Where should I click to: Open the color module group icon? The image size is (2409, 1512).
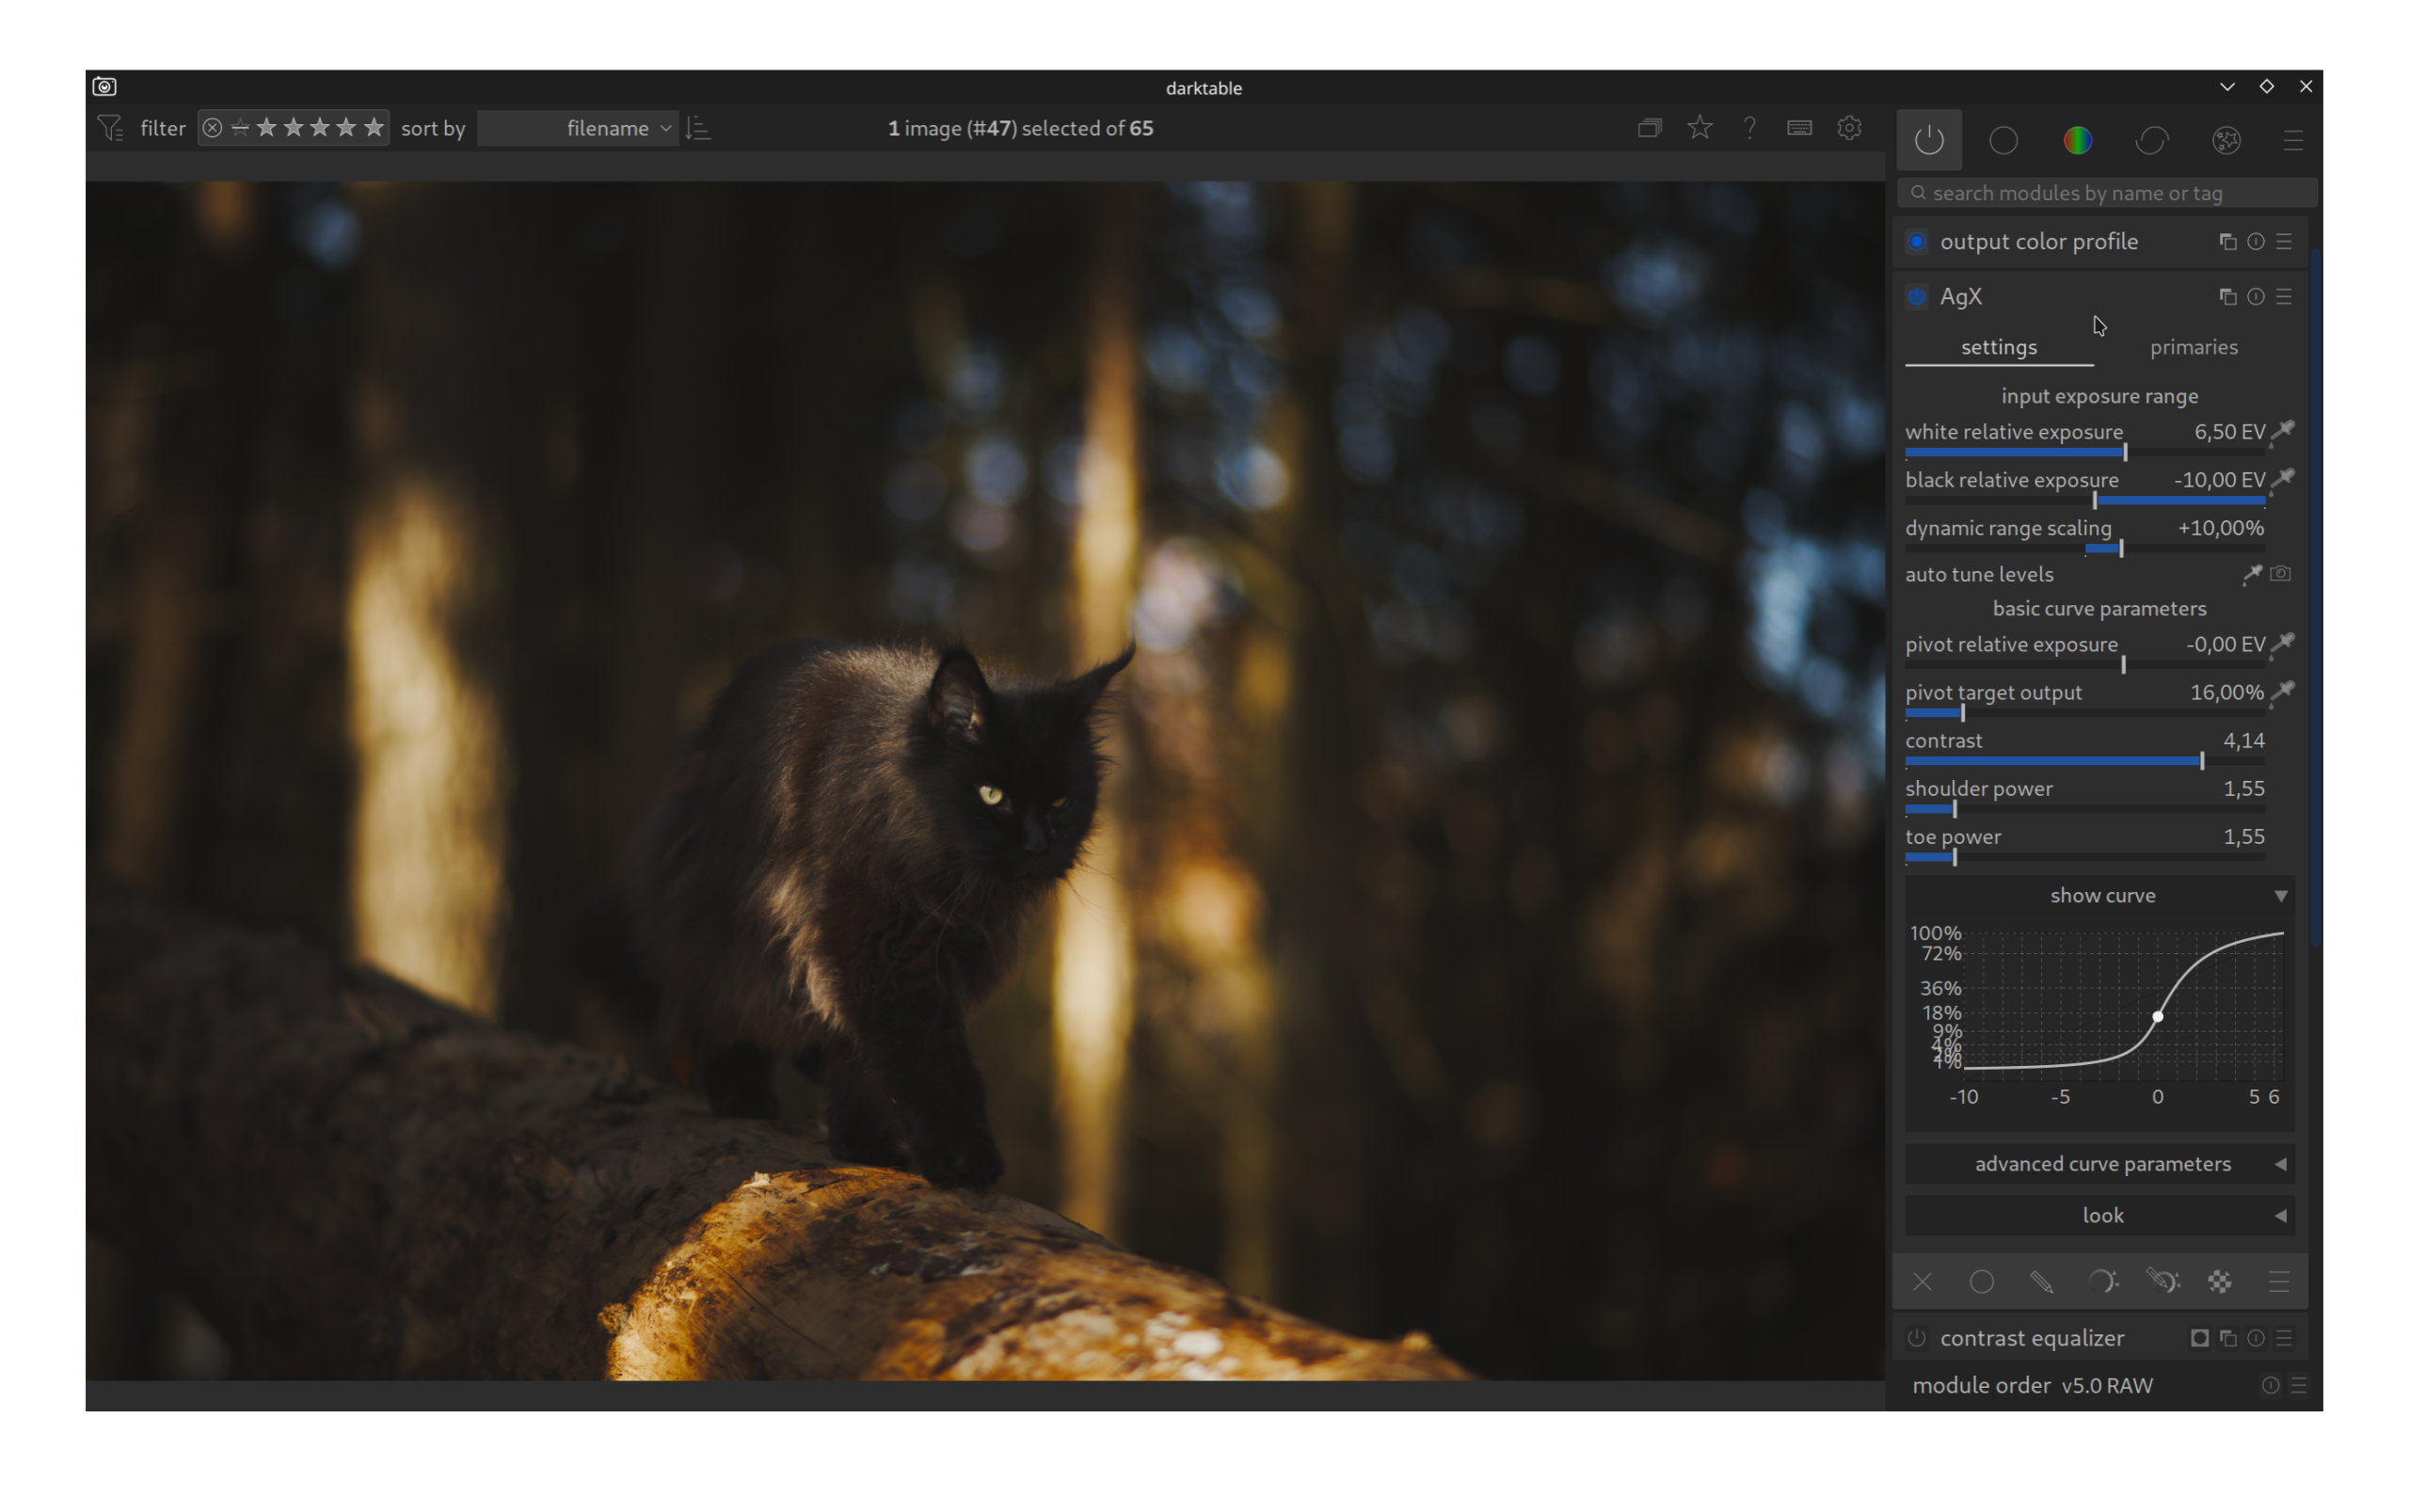2077,140
